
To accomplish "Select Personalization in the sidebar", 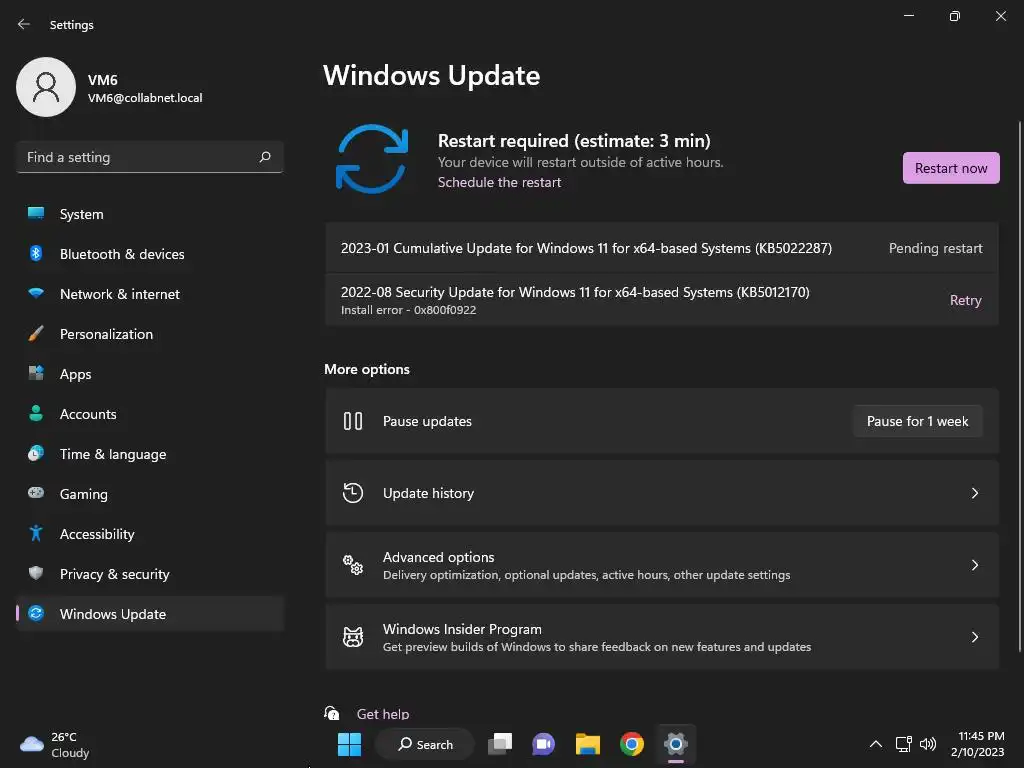I will [150, 334].
